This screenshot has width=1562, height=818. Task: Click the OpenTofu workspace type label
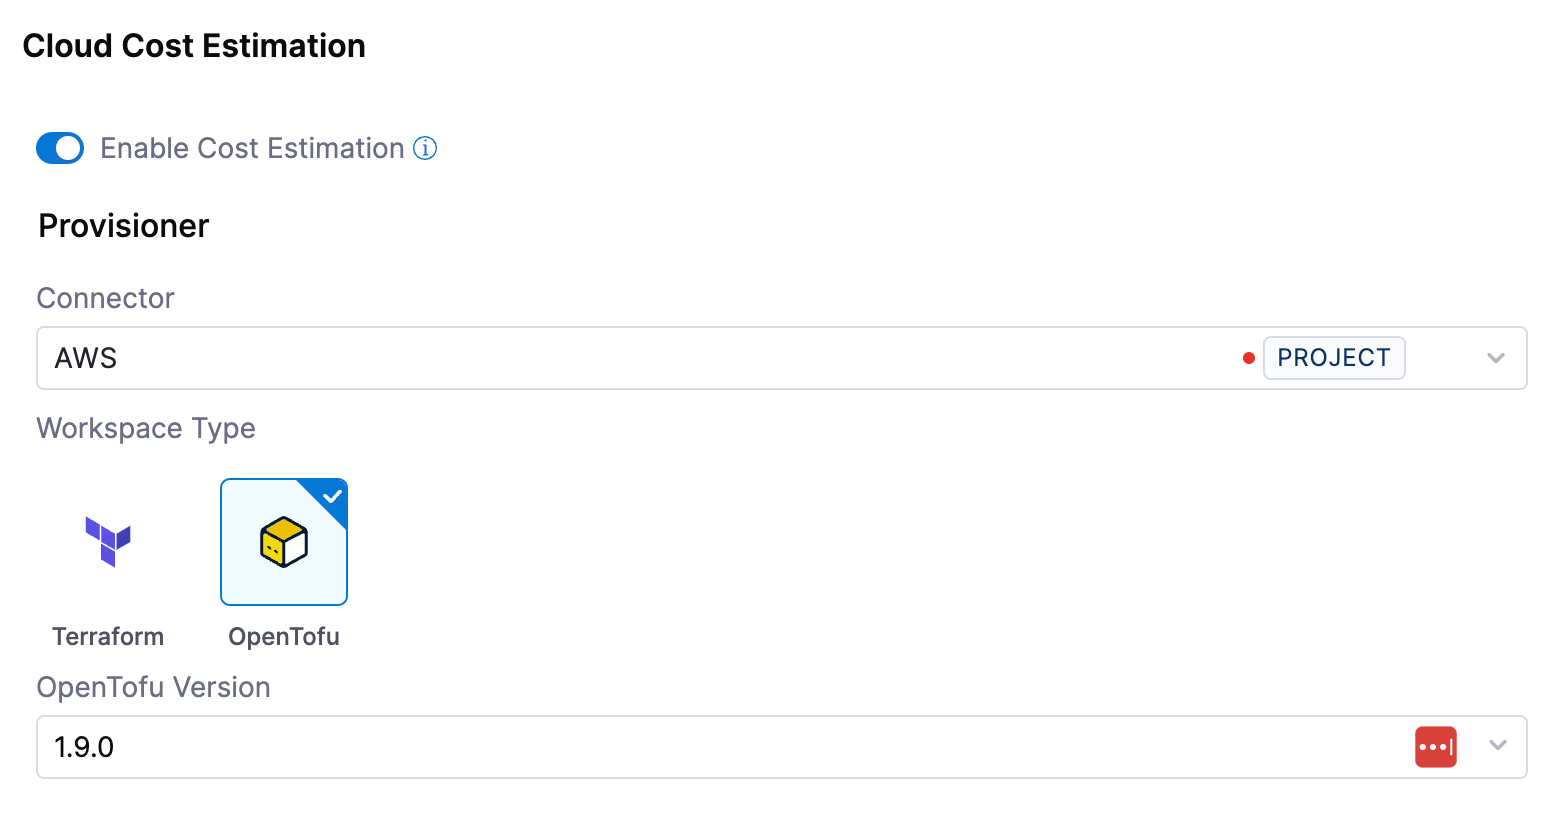284,637
